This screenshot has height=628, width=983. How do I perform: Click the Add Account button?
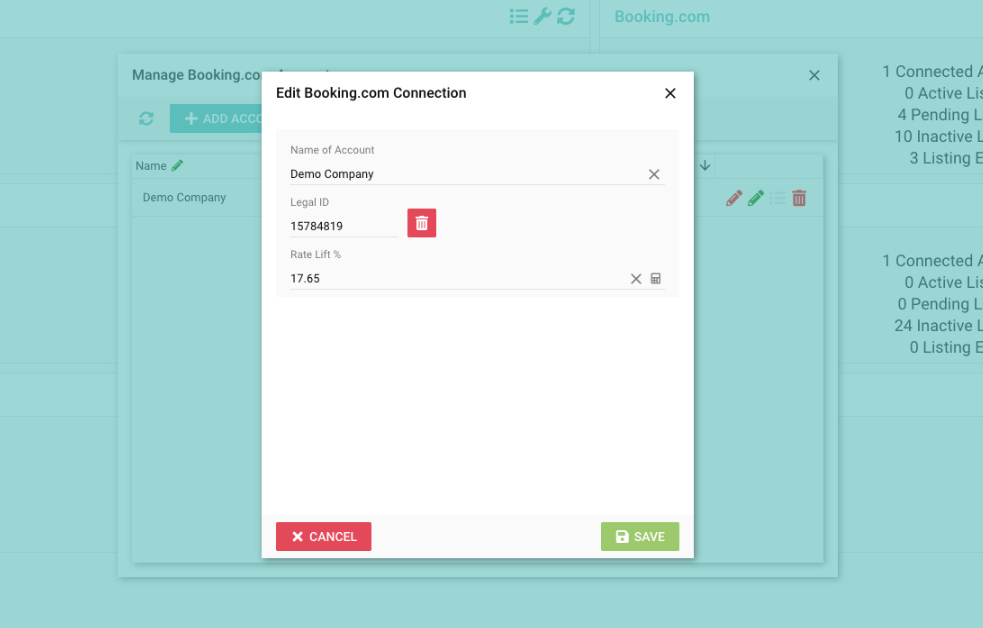tap(218, 119)
